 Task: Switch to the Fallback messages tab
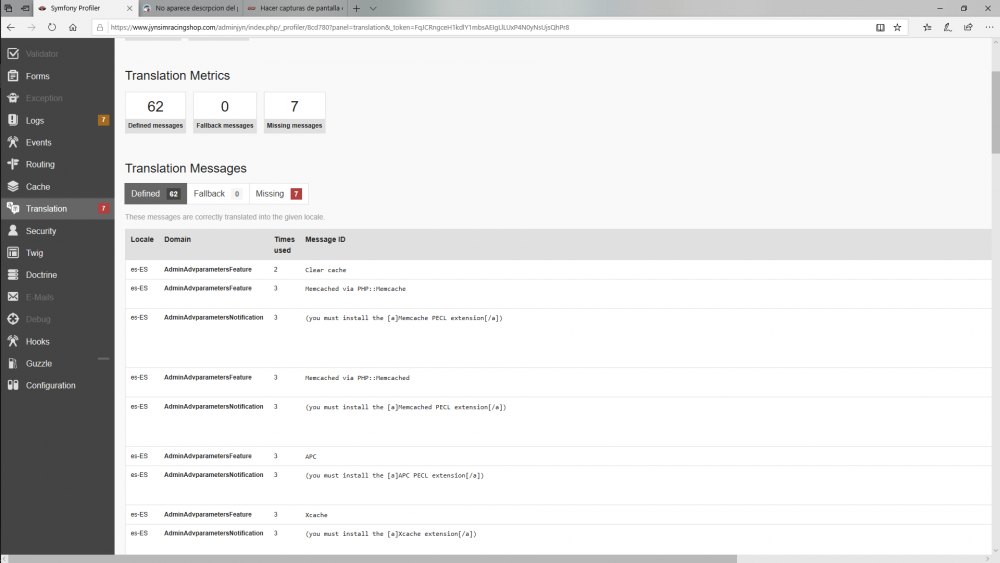click(x=217, y=194)
